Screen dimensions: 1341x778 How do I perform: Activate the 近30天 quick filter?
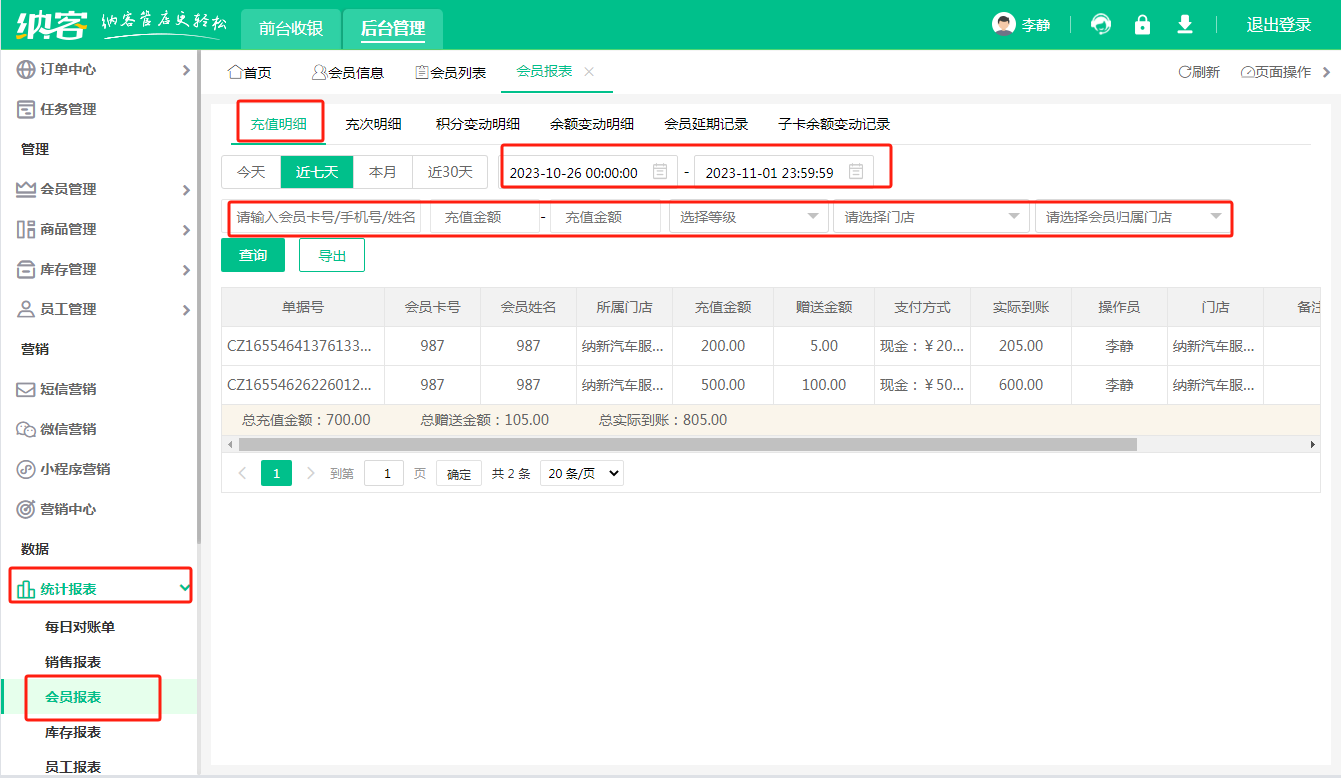[x=449, y=171]
